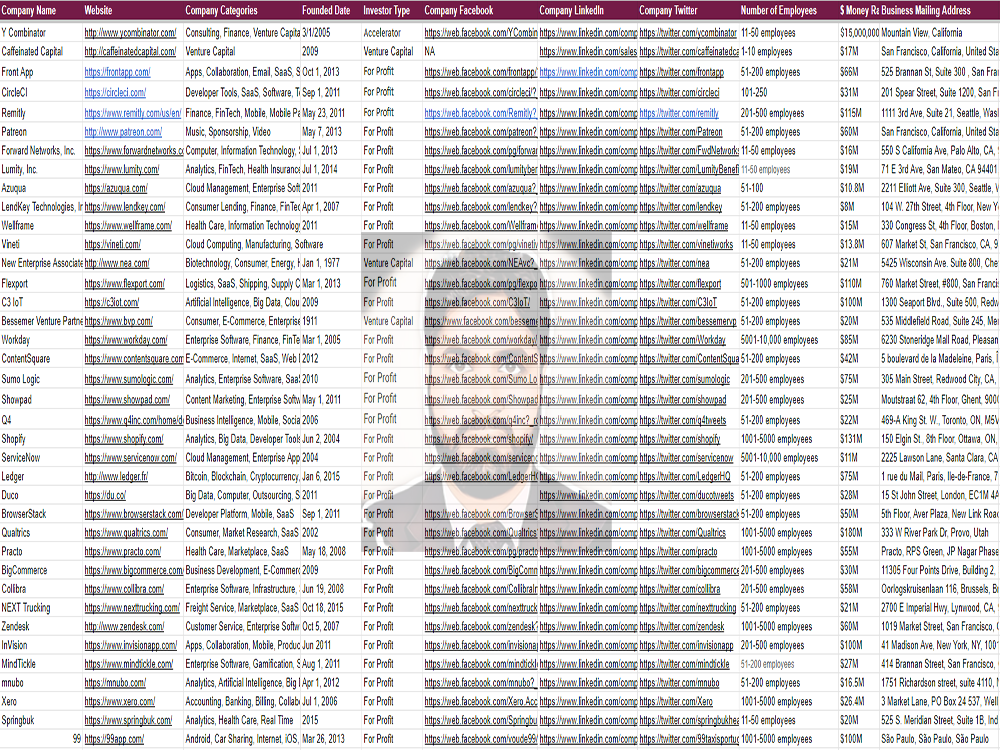This screenshot has width=1000, height=750.
Task: Select the Caffeinated Capital name cell
Action: point(32,52)
